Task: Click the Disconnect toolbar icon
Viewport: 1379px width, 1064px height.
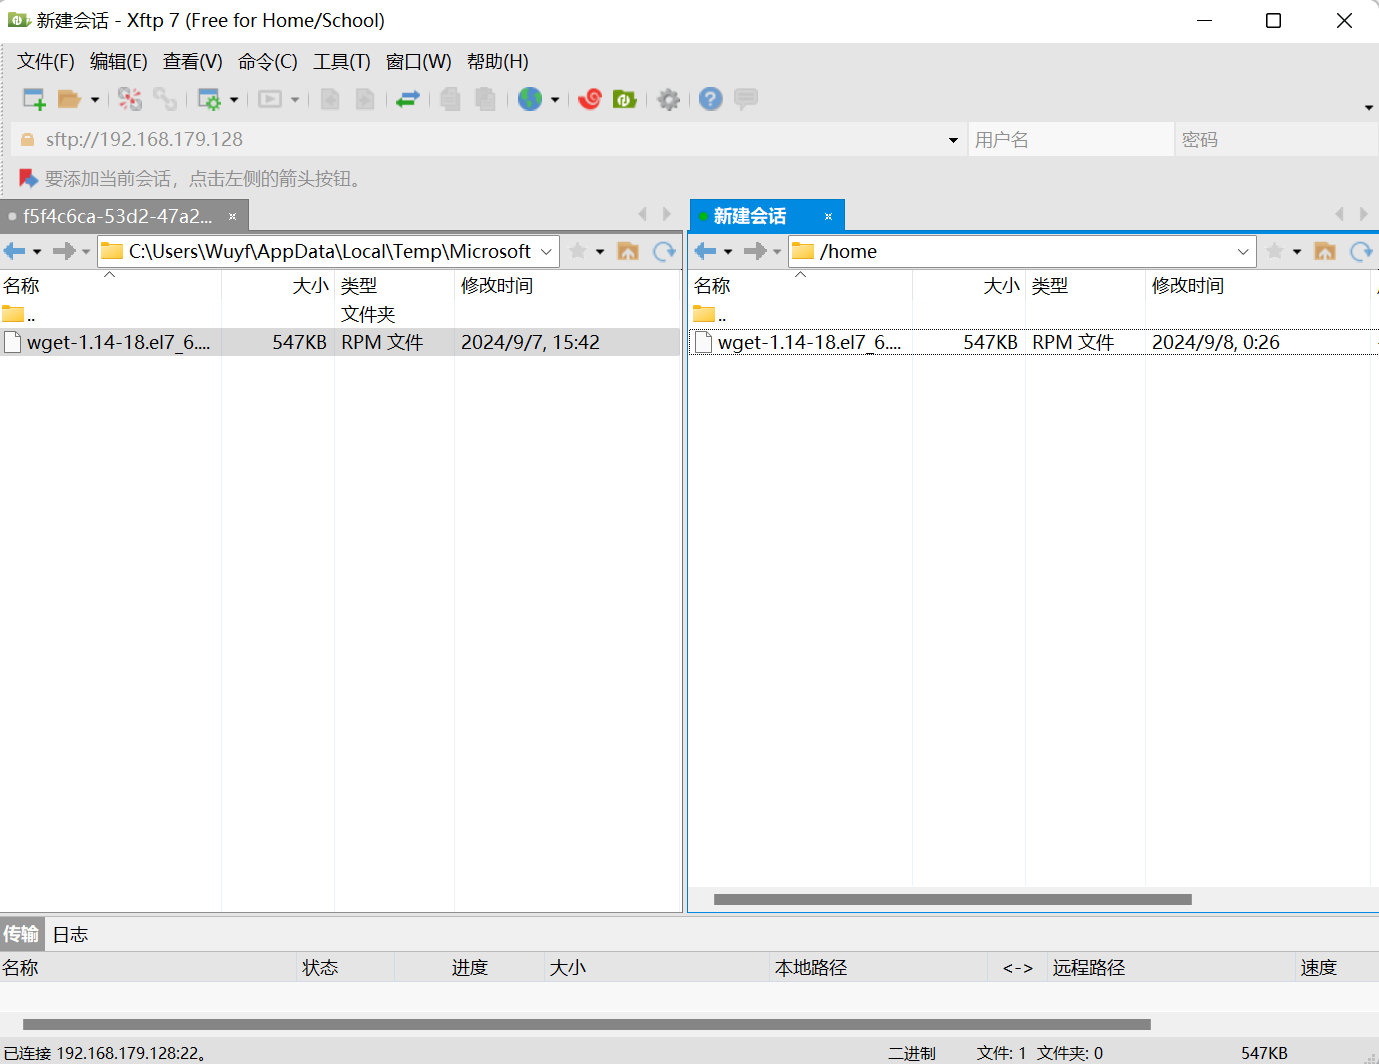Action: [130, 99]
